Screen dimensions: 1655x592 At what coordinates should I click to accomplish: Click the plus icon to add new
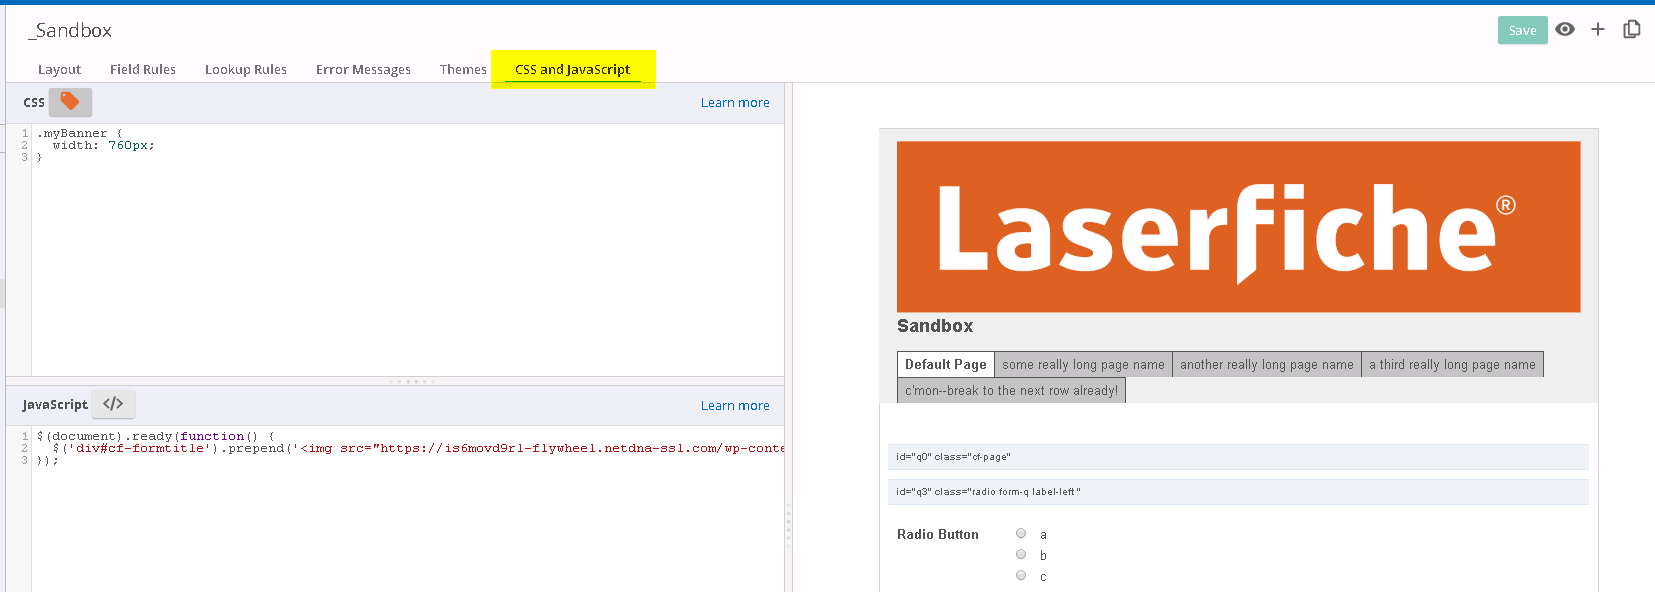click(1598, 30)
